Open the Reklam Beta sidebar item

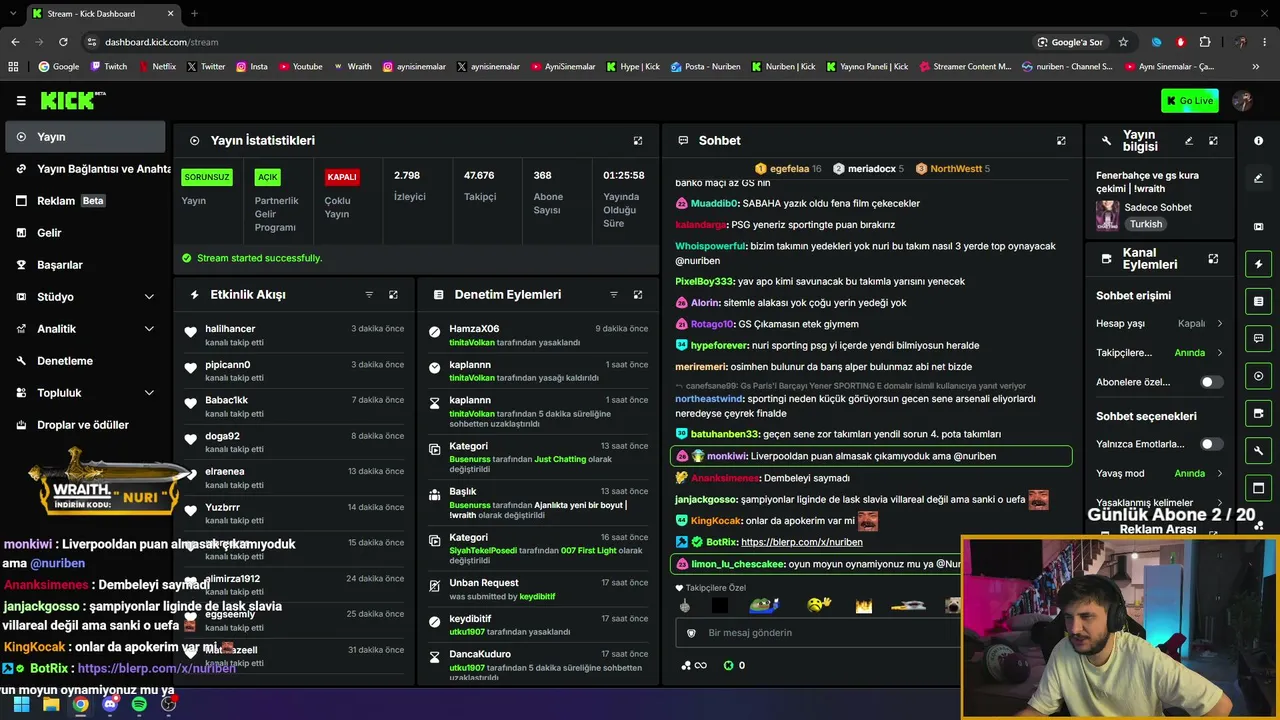pos(86,201)
